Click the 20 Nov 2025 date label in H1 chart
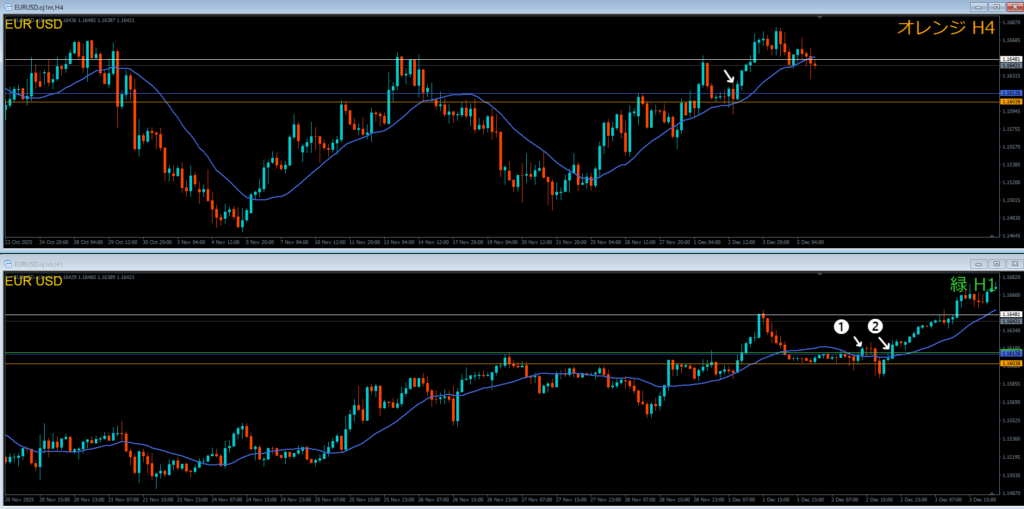Viewport: 1024px width, 509px height. point(18,498)
